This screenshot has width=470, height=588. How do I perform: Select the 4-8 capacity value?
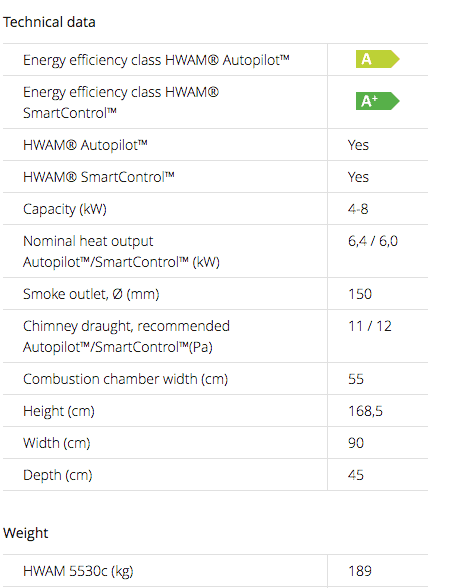358,209
